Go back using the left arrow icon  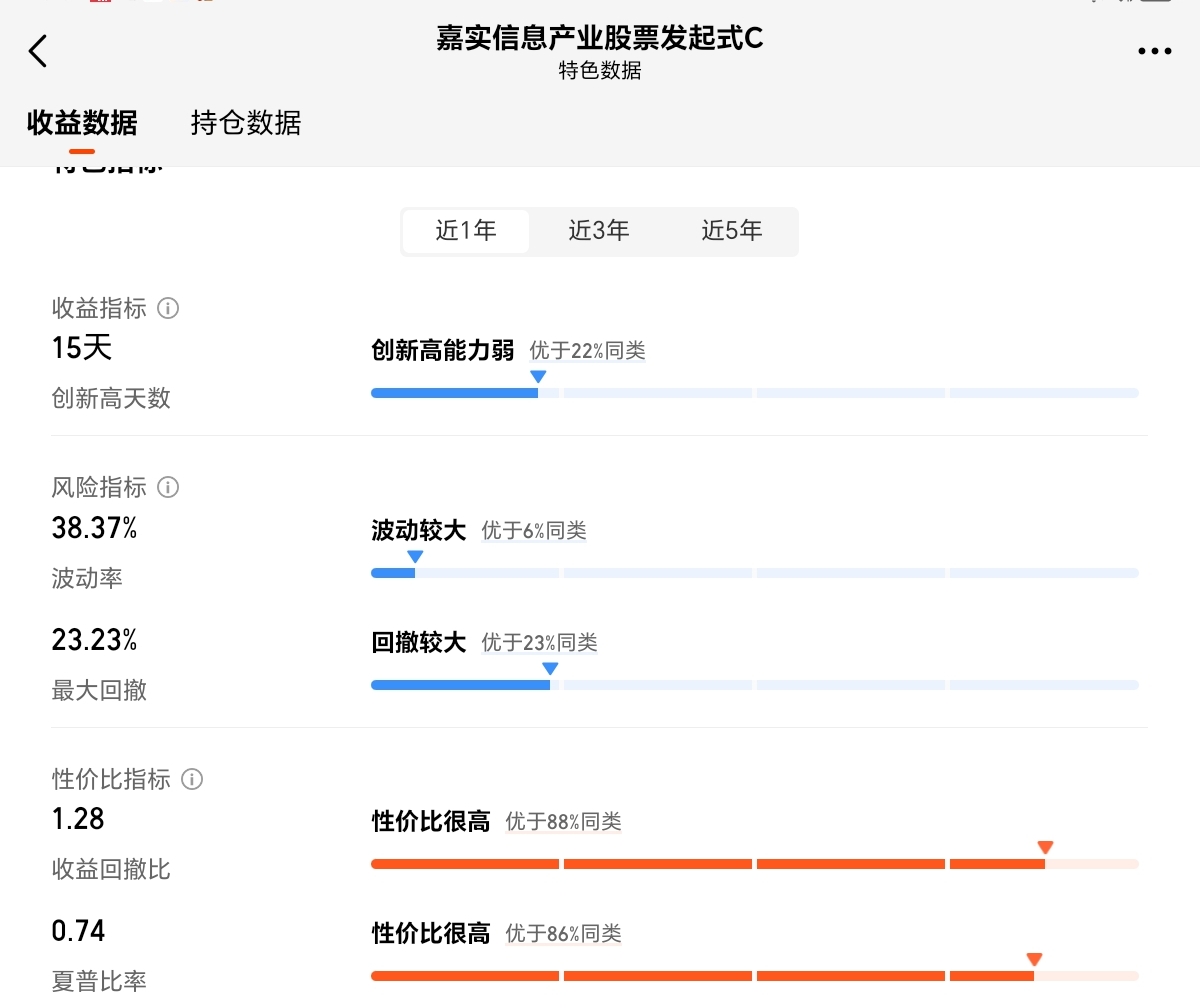pos(38,51)
